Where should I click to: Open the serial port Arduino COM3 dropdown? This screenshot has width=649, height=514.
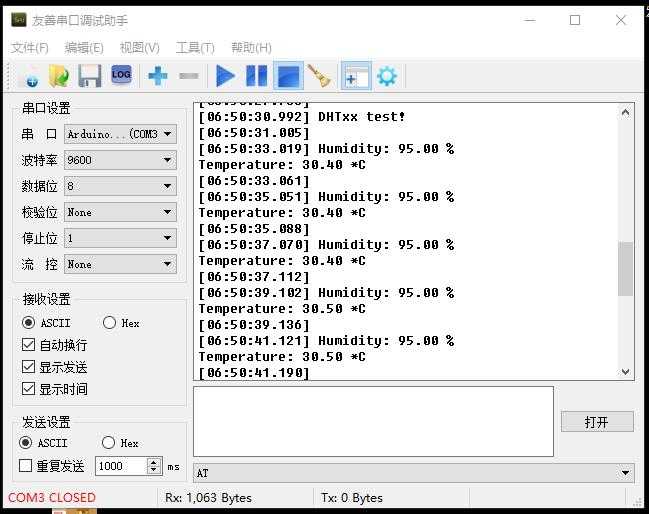120,134
